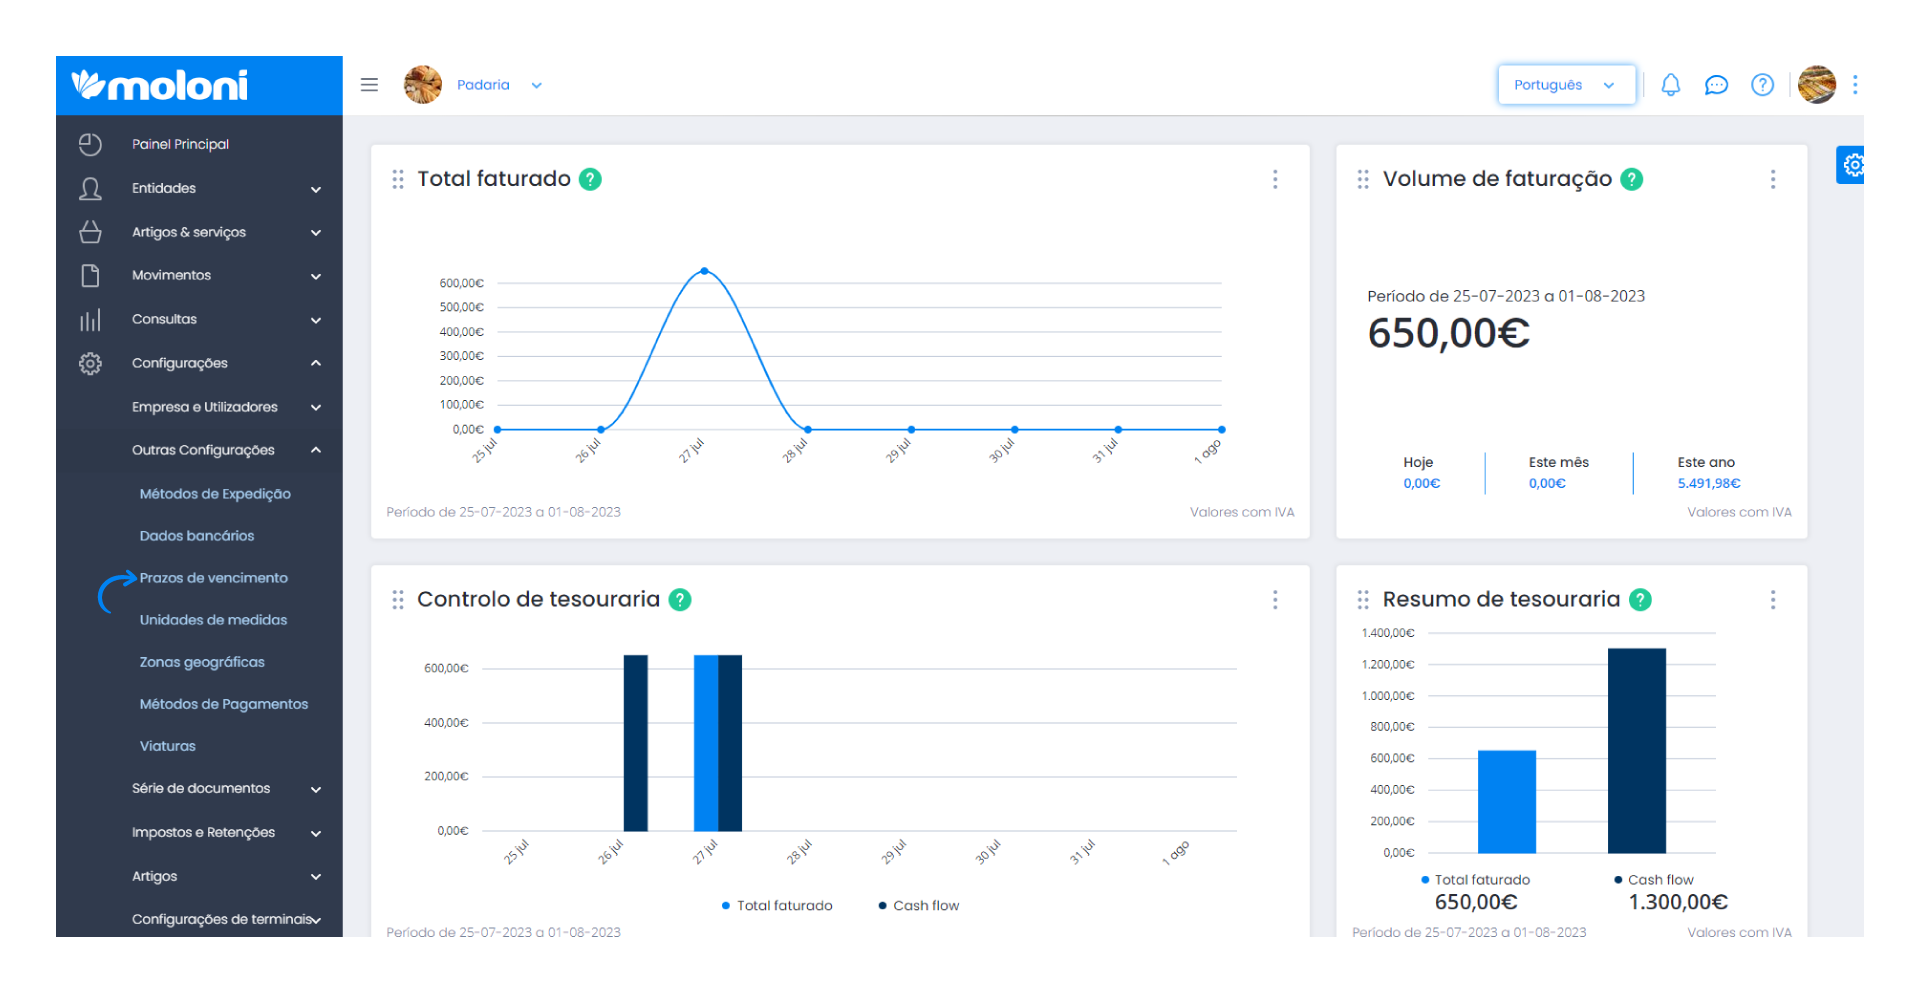Click the Configurações gear icon
The image size is (1920, 993).
tap(90, 363)
